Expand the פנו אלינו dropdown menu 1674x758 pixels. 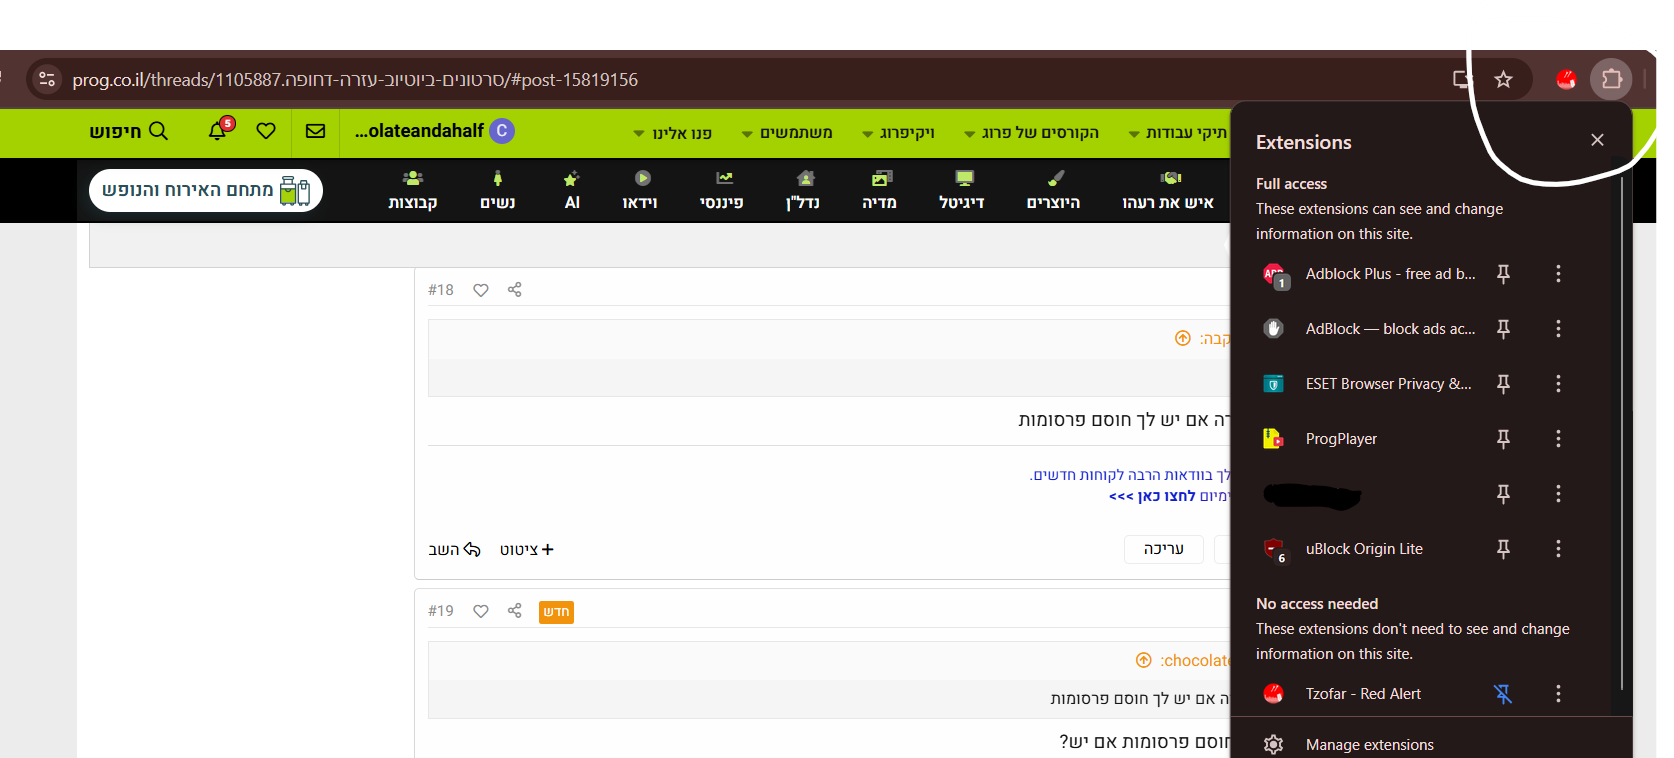[673, 133]
